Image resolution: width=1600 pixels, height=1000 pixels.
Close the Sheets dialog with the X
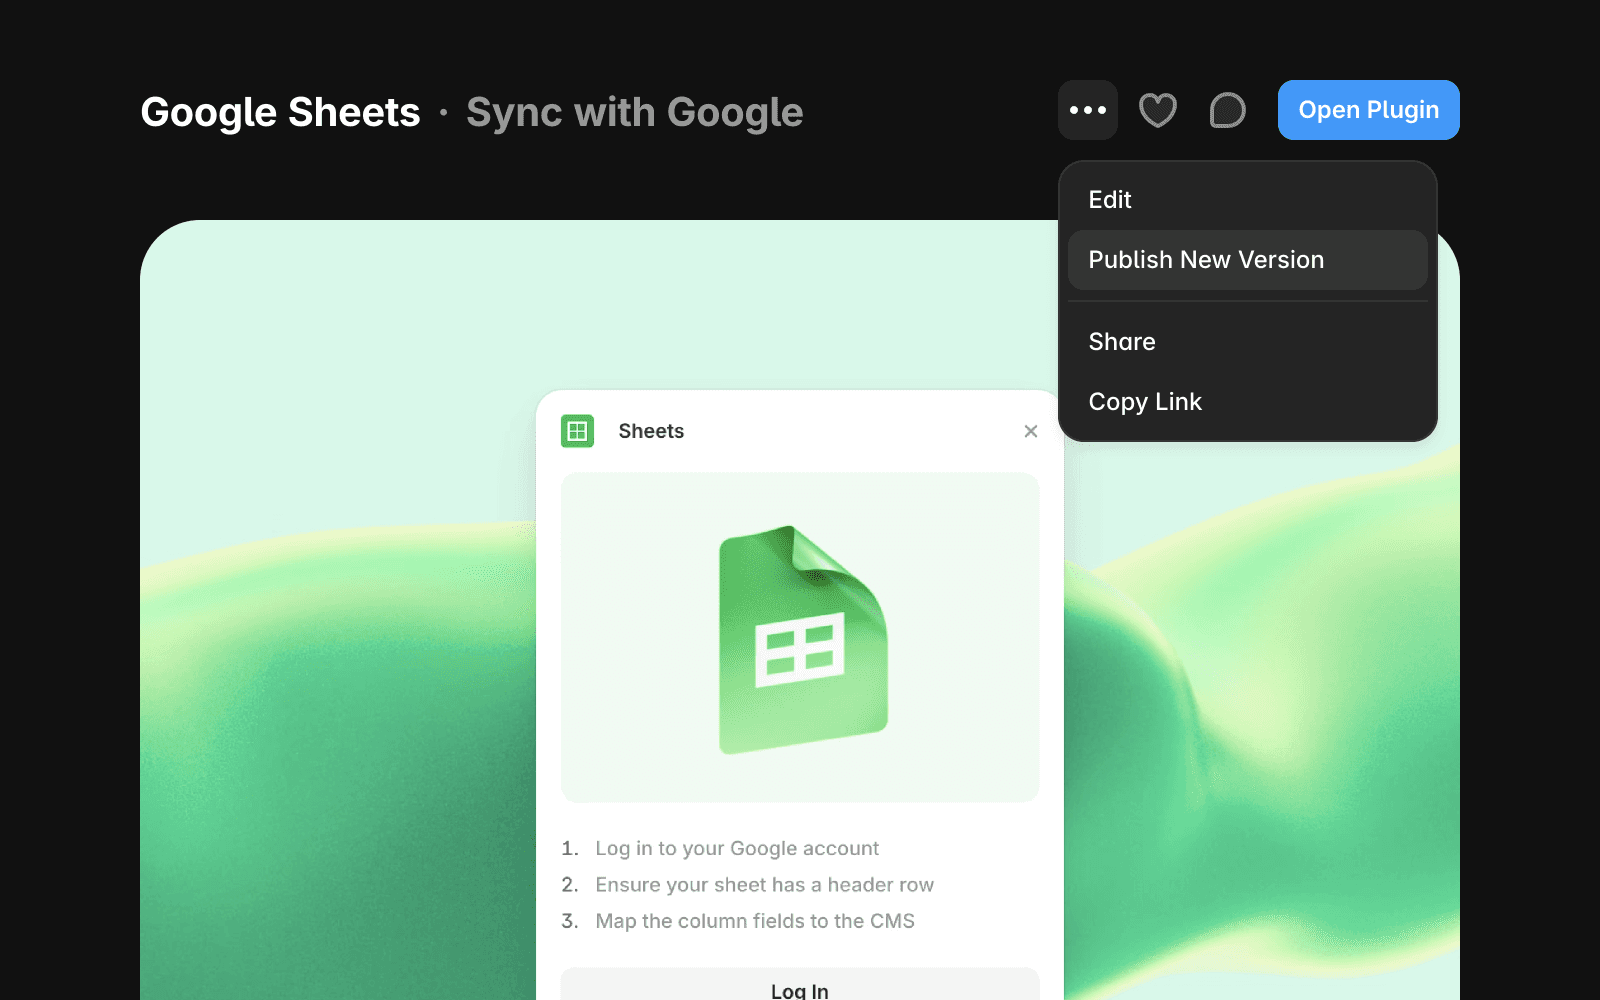click(x=1031, y=431)
